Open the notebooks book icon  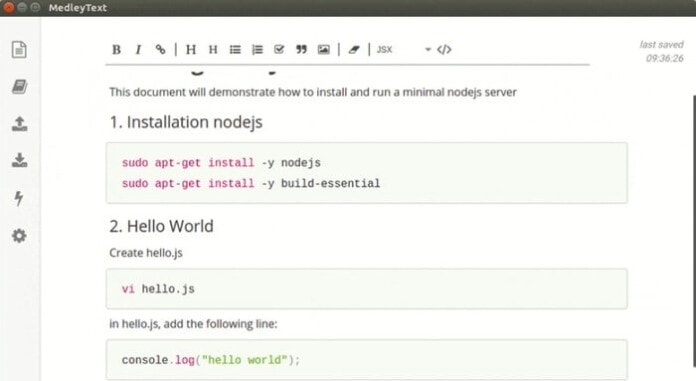[19, 87]
